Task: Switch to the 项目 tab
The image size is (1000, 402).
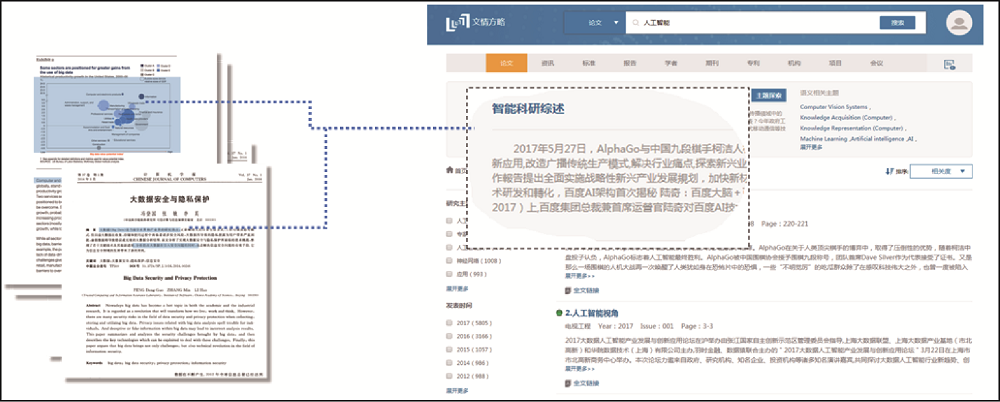Action: pos(835,64)
